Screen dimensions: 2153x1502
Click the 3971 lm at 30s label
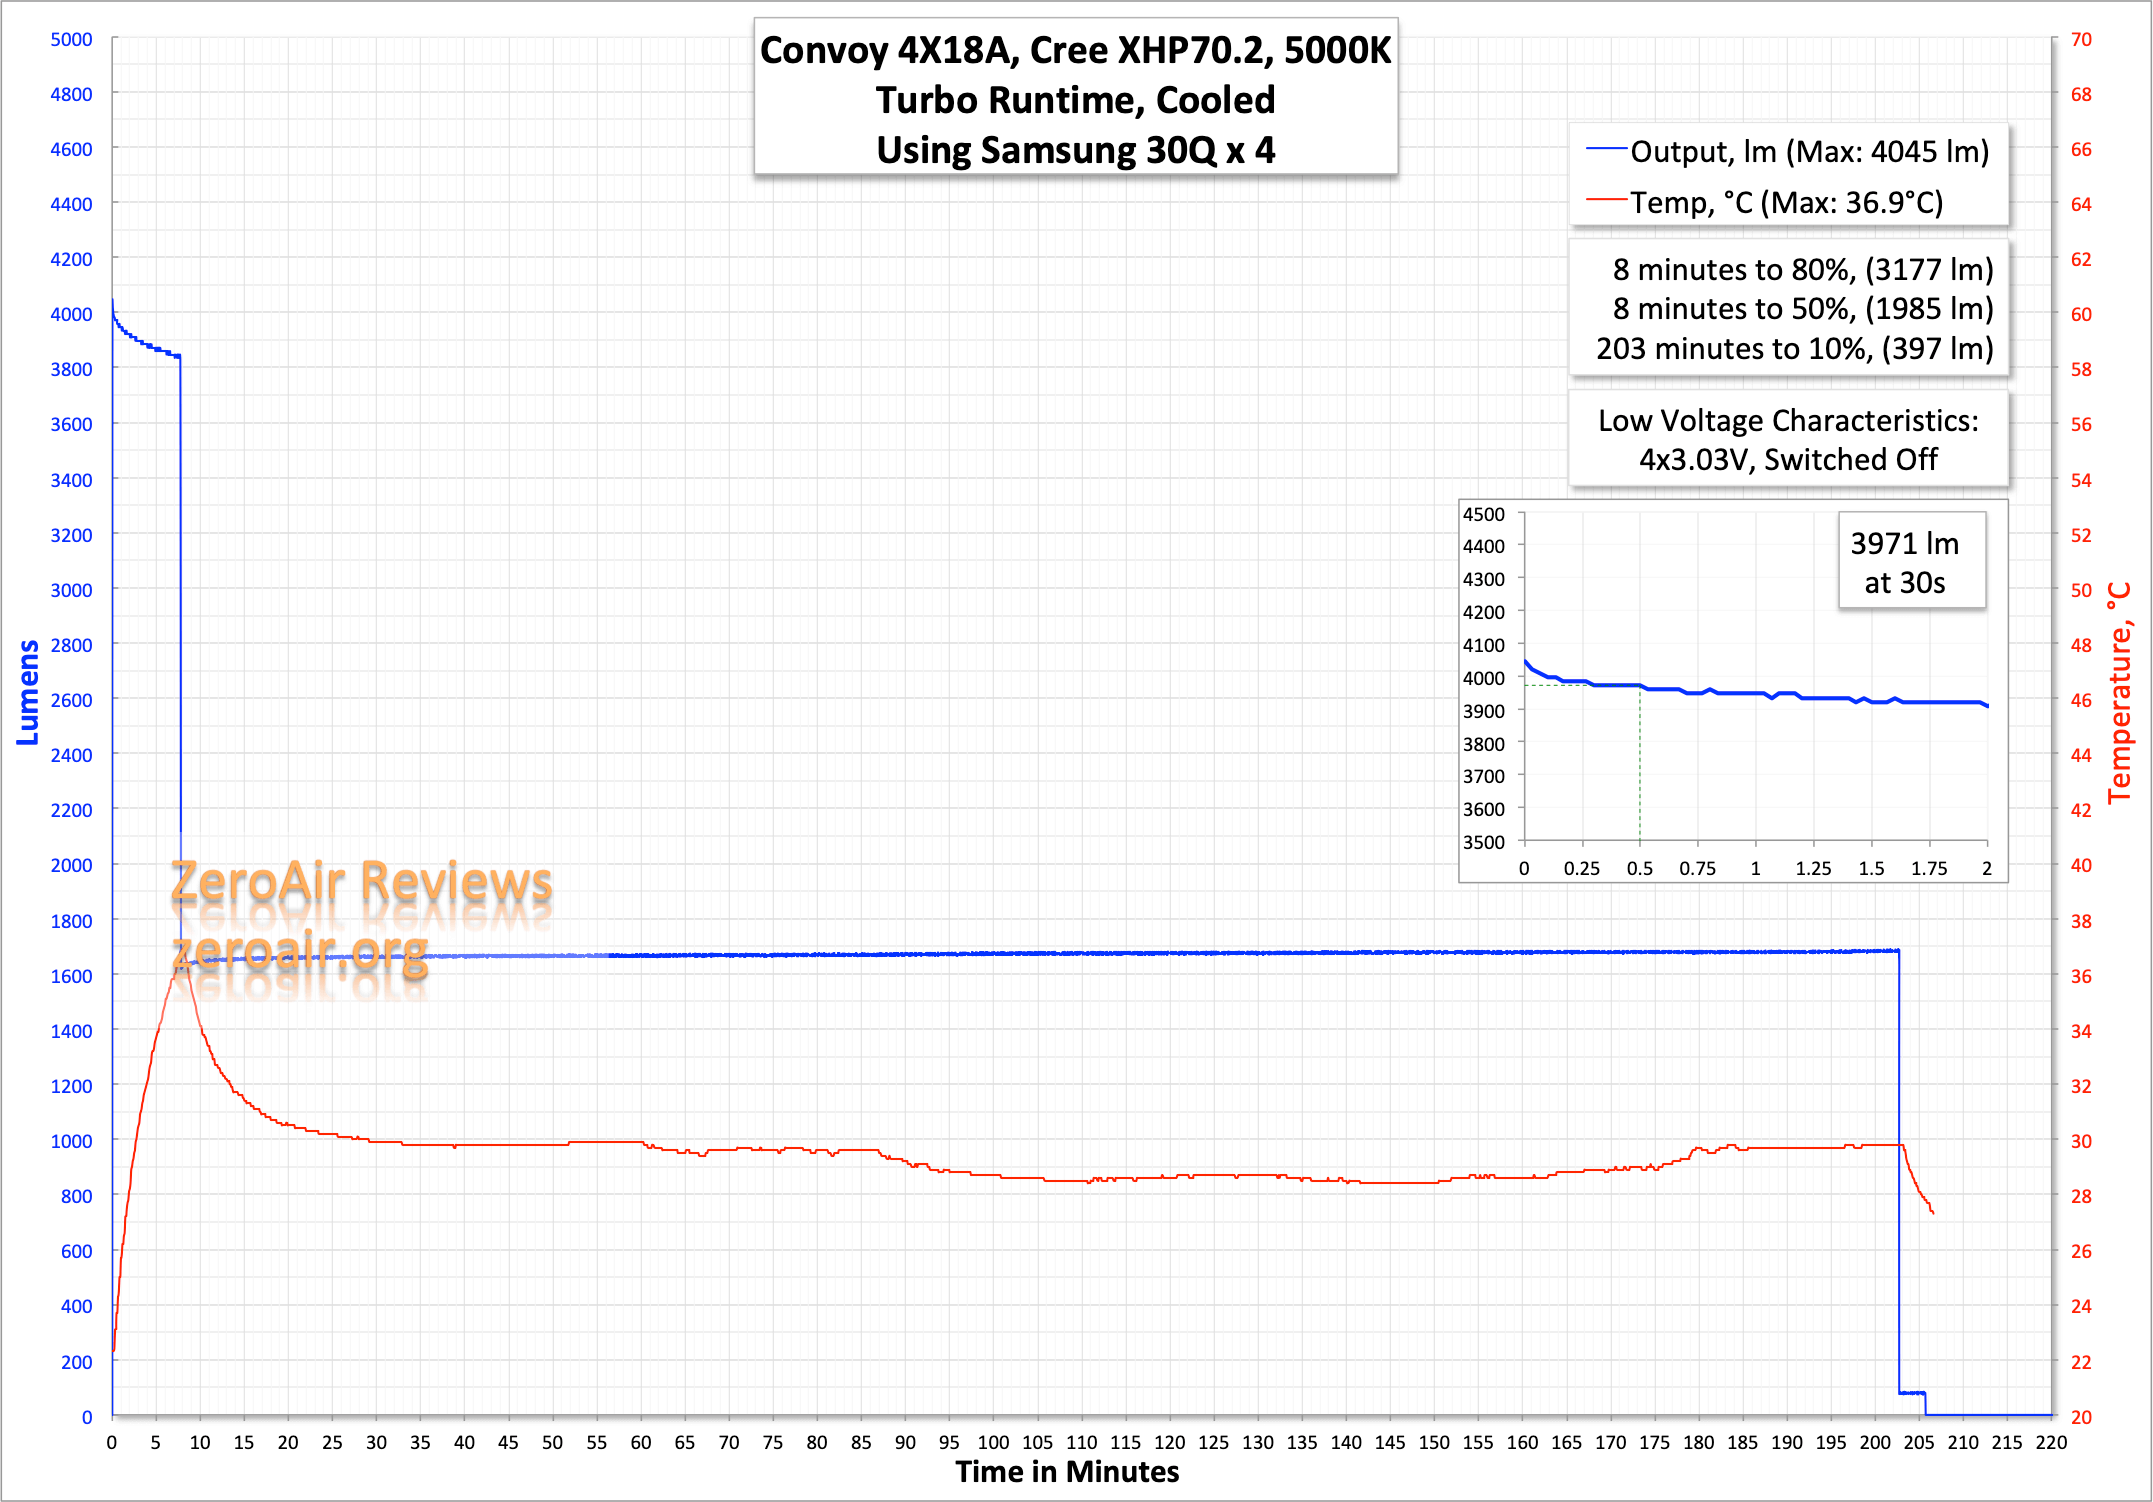(1904, 562)
